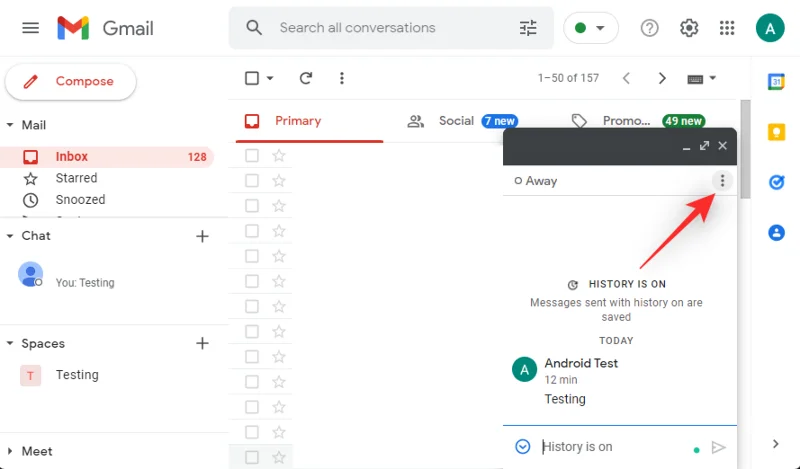Close the chat popup window
800x469 pixels.
tap(722, 145)
